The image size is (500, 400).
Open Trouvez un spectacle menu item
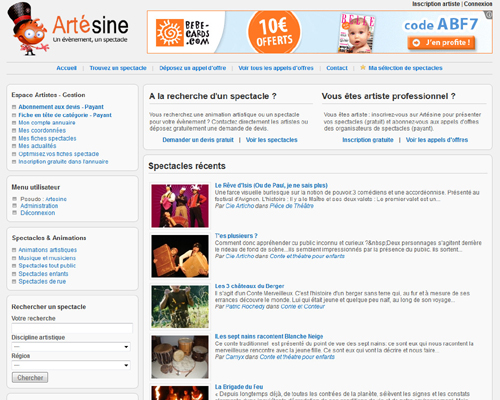point(118,68)
